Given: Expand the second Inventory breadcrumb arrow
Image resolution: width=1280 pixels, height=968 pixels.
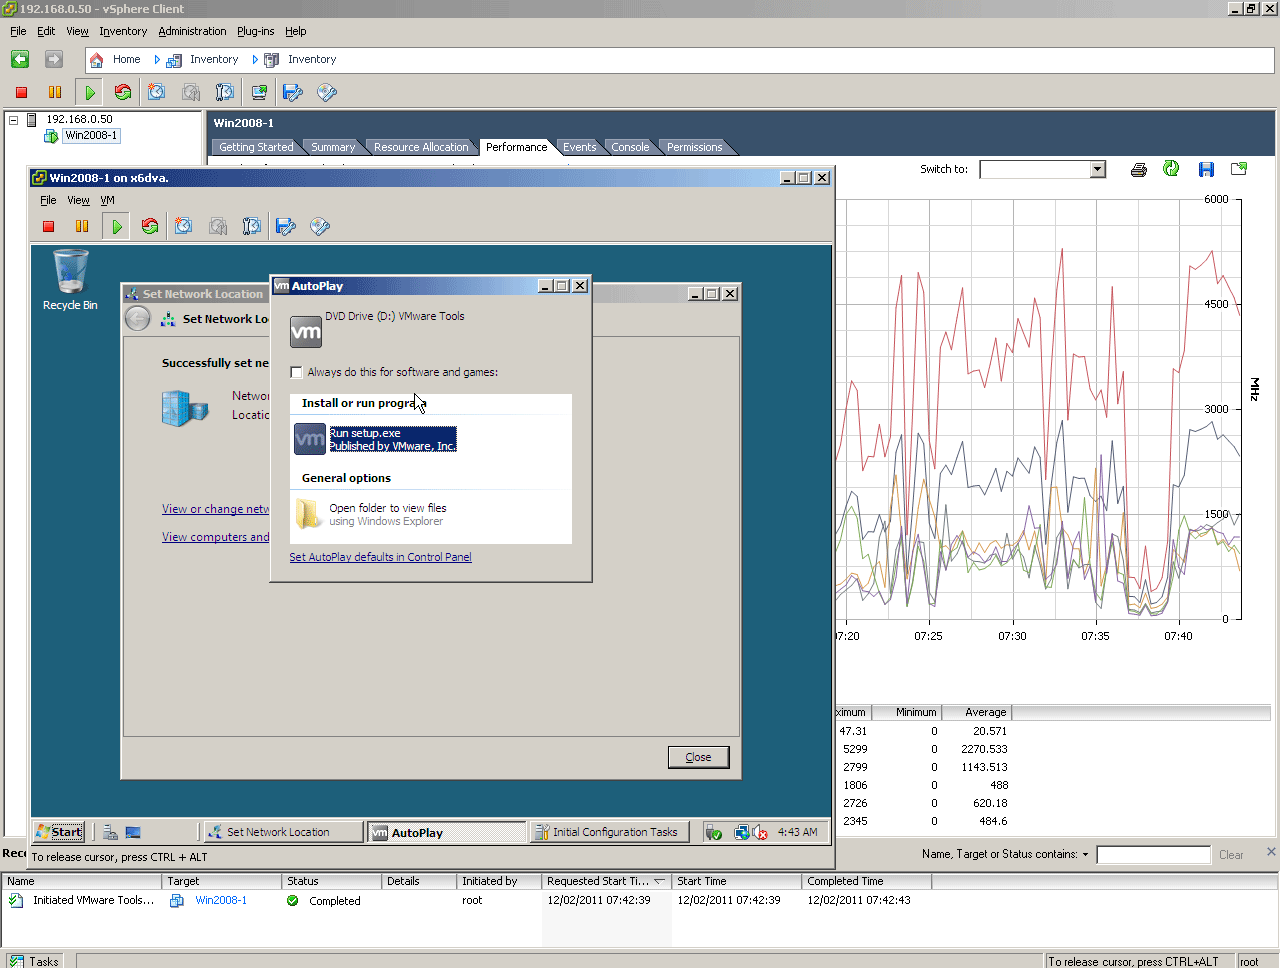Looking at the screenshot, I should tap(255, 60).
